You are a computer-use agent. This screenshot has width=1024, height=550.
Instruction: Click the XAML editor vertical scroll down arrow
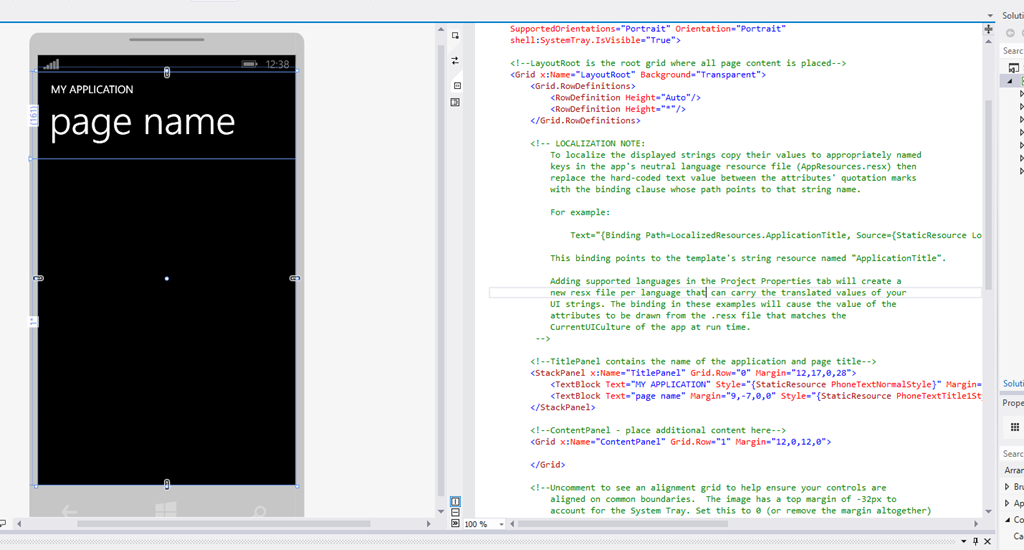click(x=988, y=511)
